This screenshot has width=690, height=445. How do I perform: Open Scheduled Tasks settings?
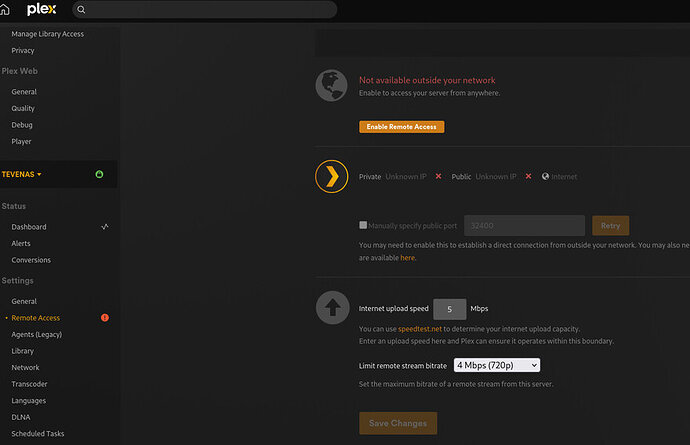pos(38,434)
